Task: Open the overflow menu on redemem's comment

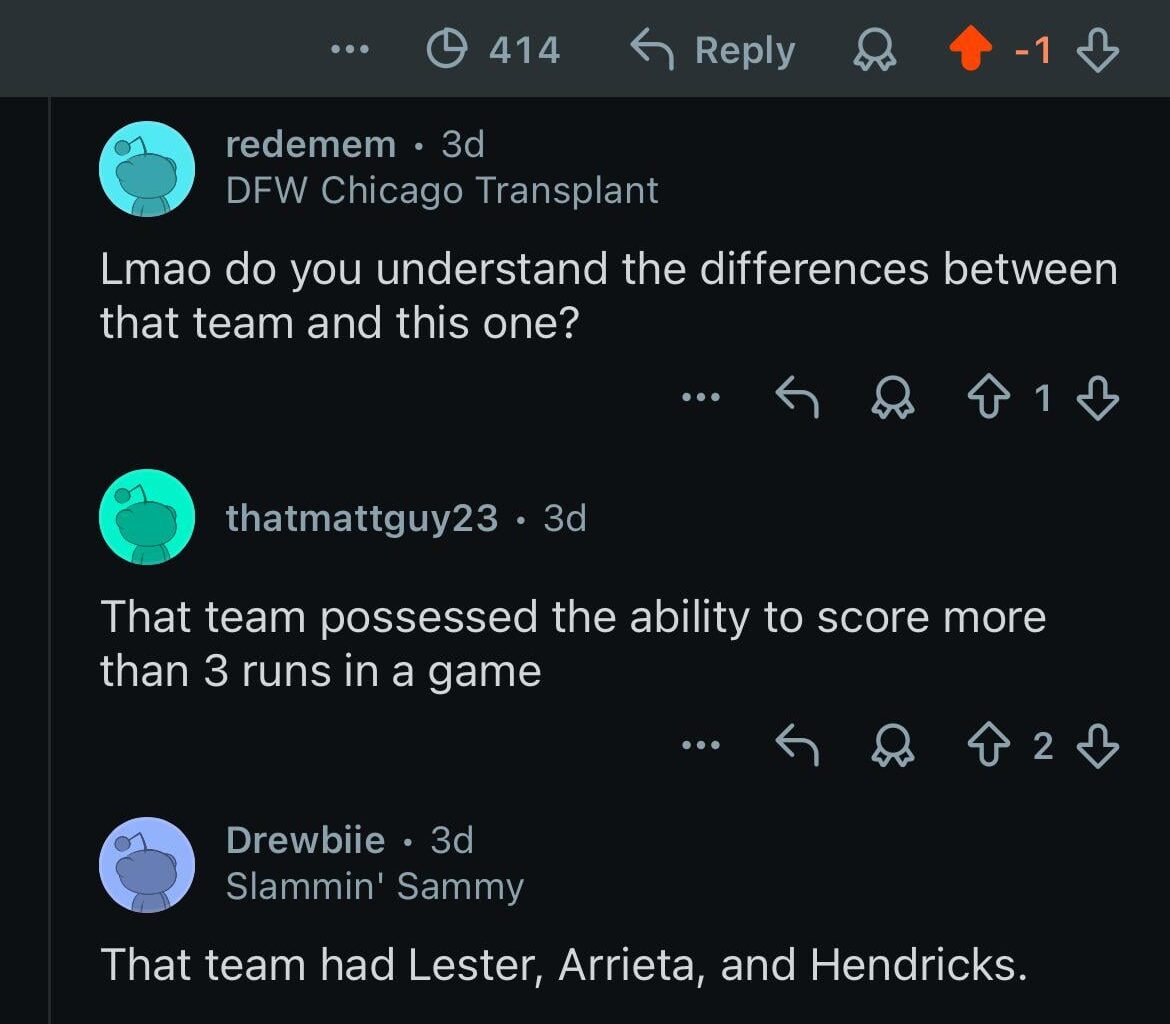Action: pos(703,396)
